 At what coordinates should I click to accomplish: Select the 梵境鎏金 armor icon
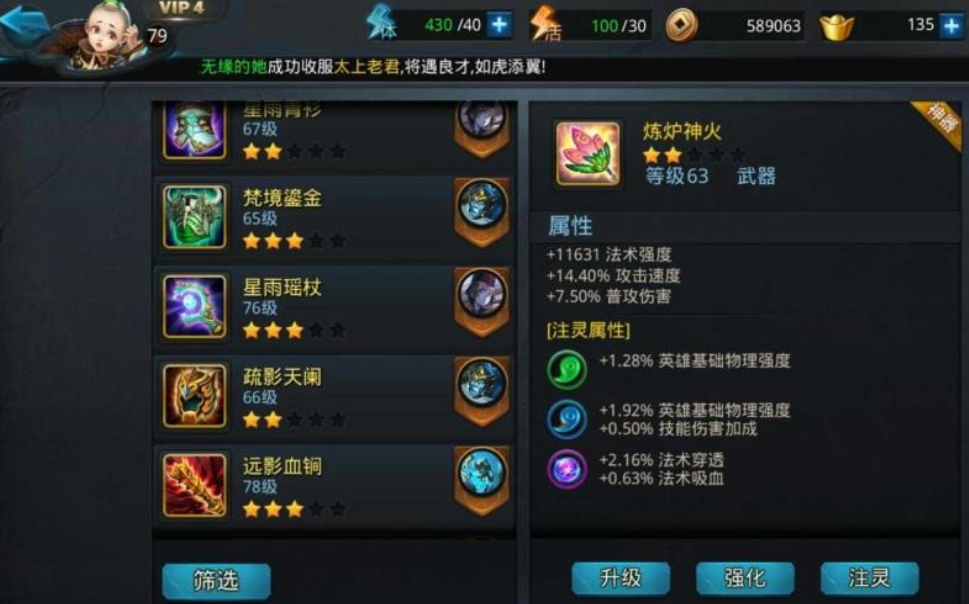coord(195,216)
